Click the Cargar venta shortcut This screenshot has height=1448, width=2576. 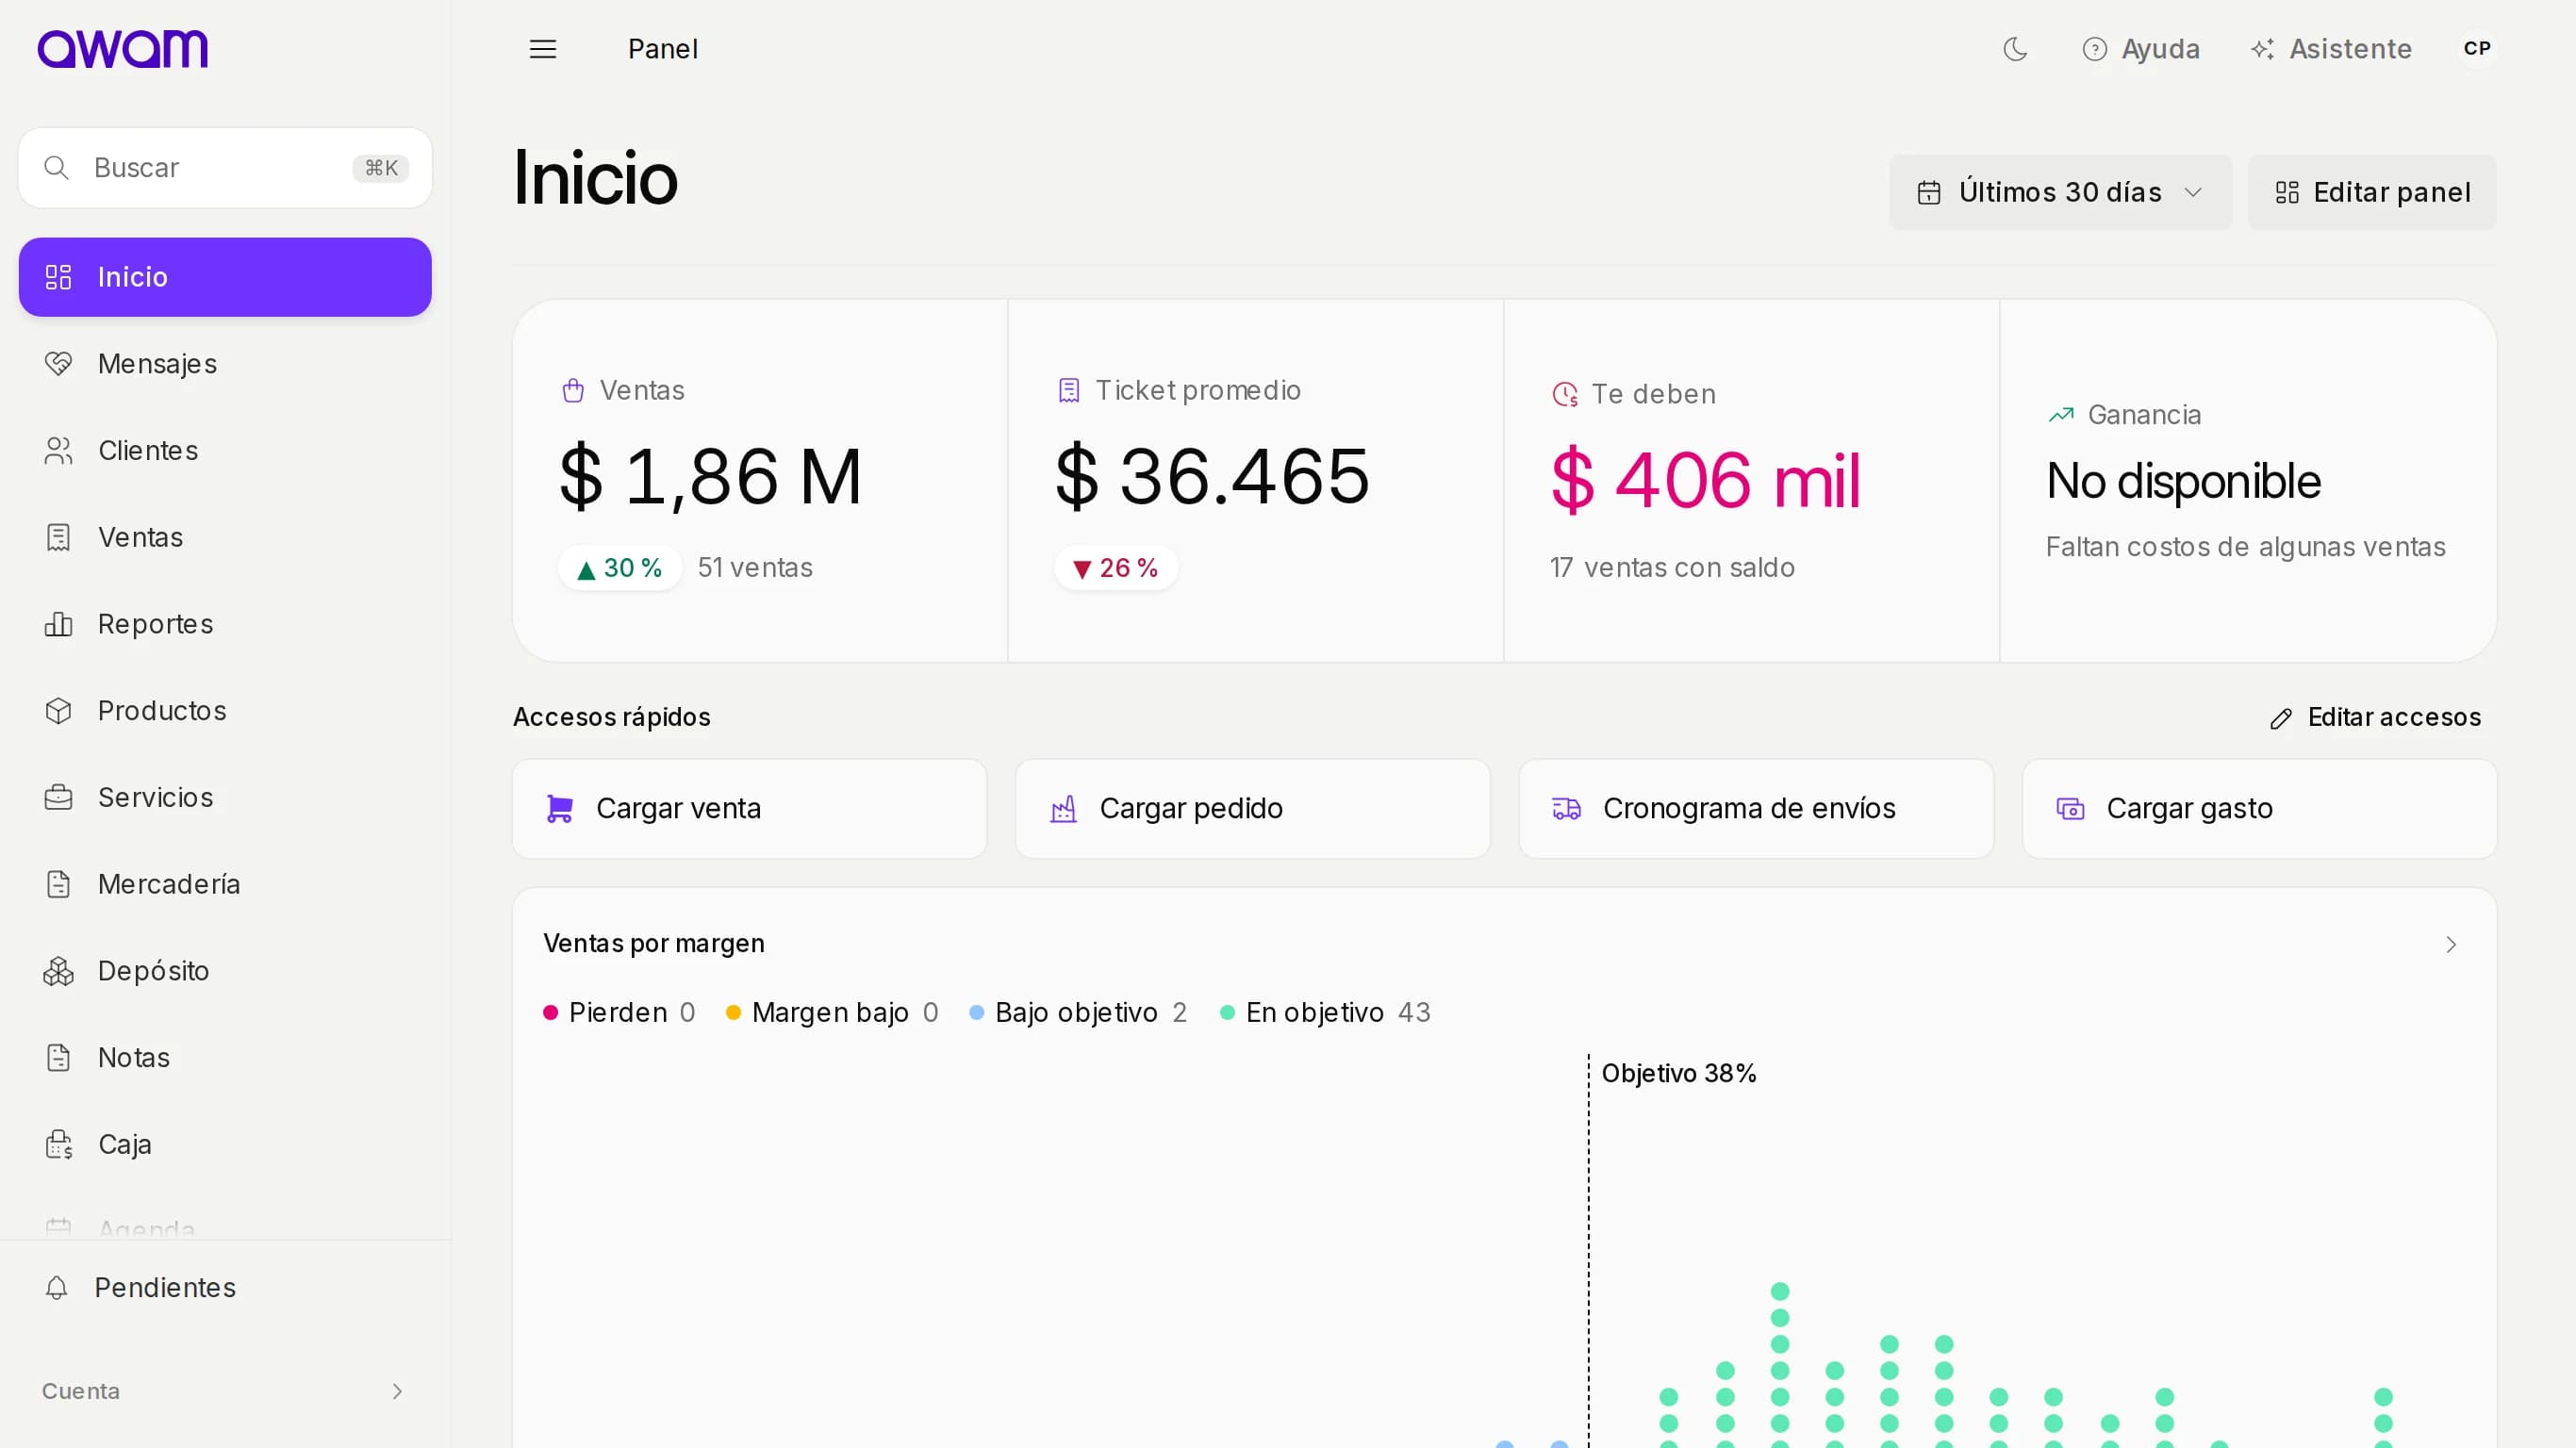pyautogui.click(x=749, y=809)
